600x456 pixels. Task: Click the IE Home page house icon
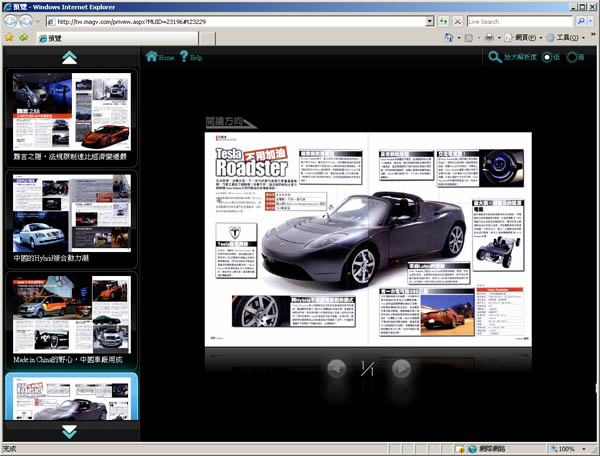point(449,37)
